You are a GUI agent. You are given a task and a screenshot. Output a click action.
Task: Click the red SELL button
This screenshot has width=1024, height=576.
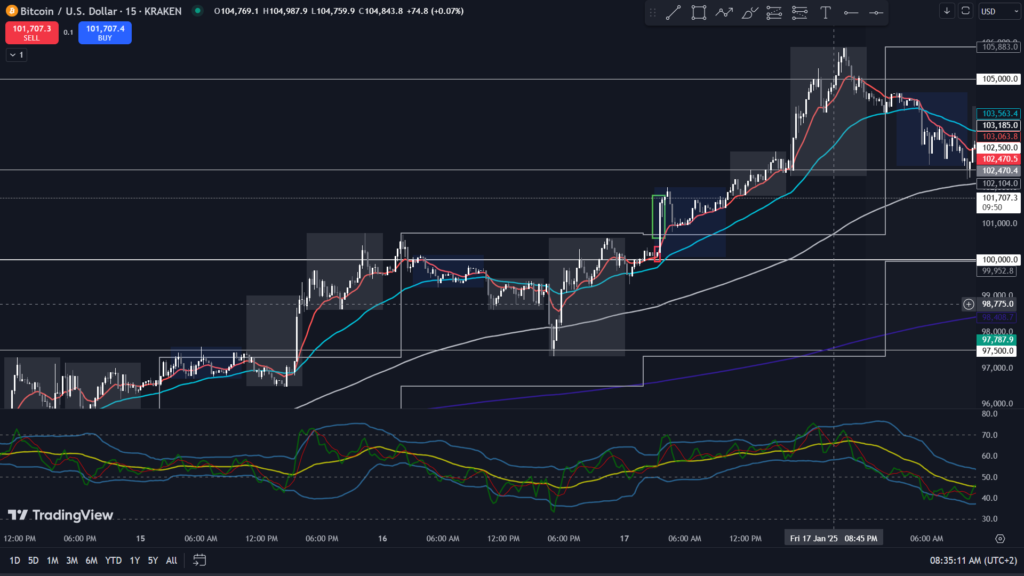31,32
